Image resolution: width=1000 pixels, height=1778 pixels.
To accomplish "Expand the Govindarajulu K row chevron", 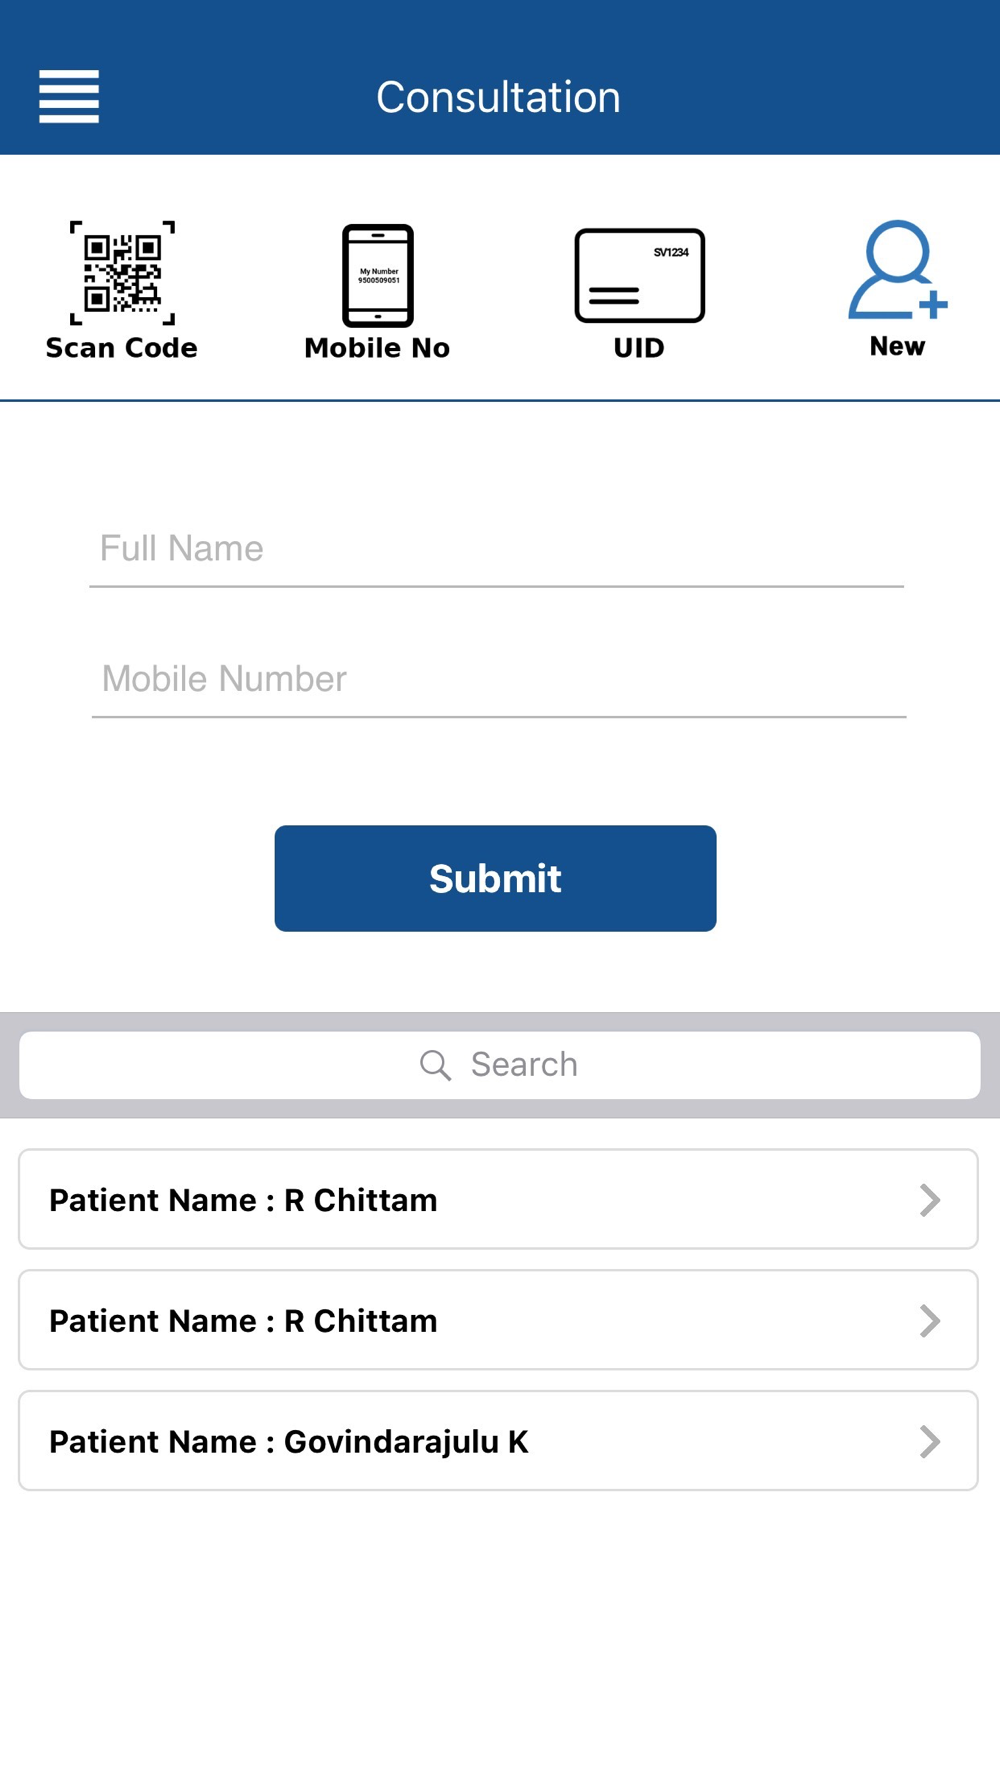I will [x=930, y=1442].
